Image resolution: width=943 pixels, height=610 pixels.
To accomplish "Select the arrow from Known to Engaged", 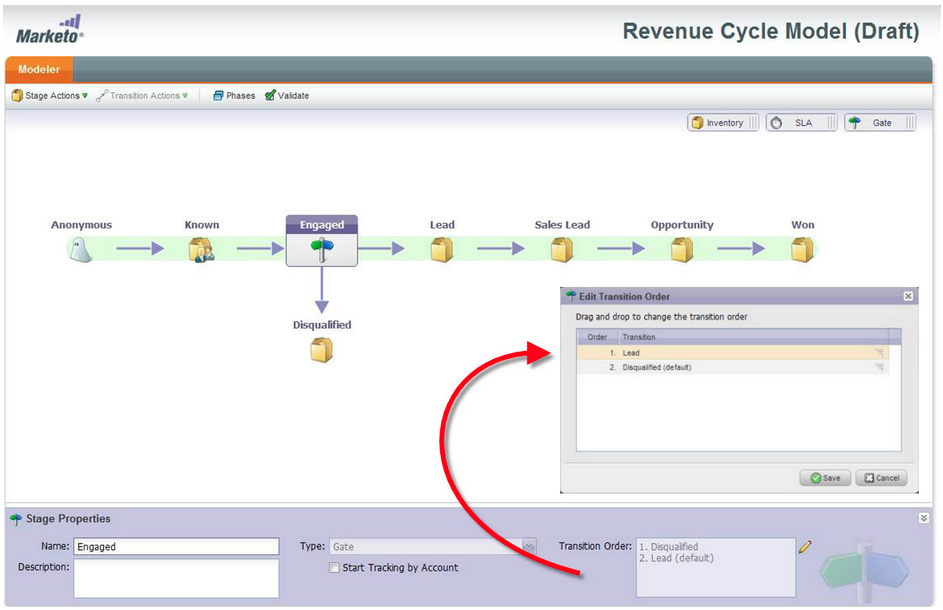I will (x=260, y=248).
